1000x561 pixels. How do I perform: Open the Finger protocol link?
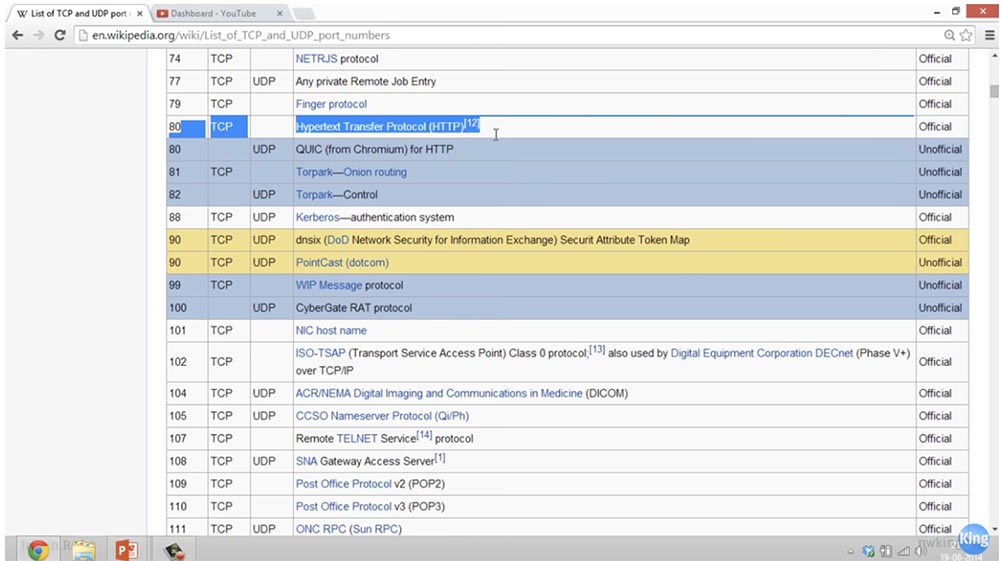331,104
